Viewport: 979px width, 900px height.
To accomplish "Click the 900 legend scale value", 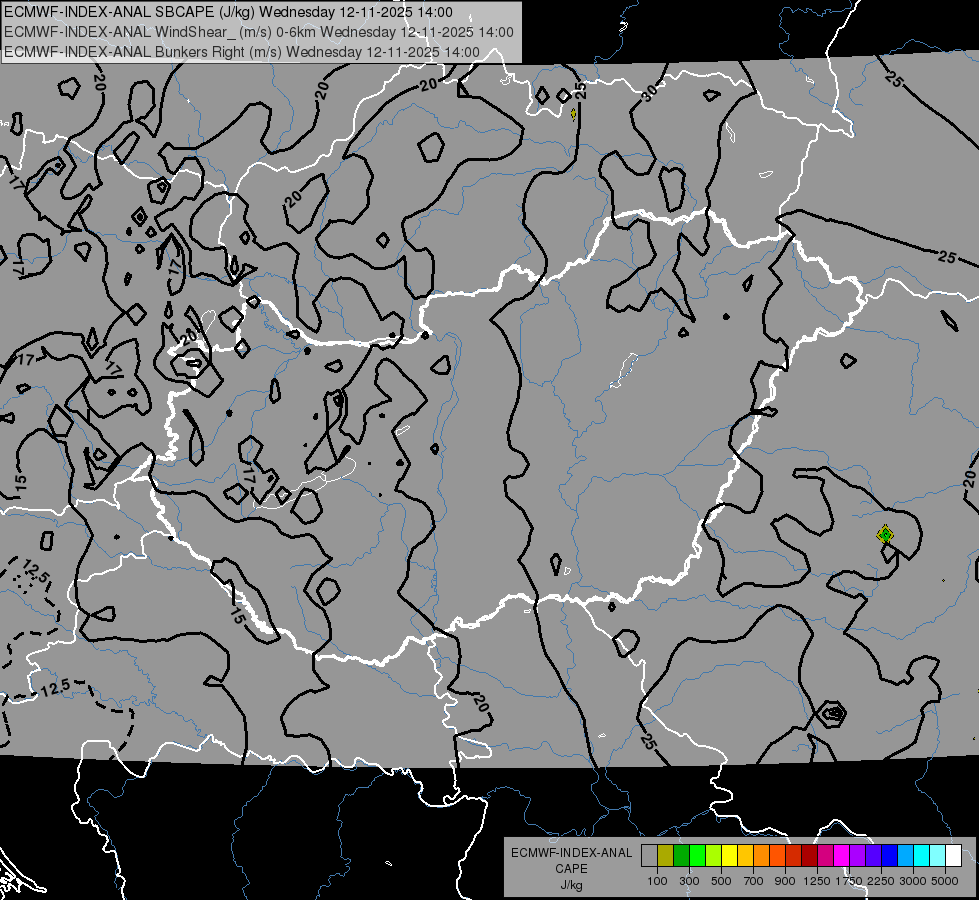I will pos(785,881).
